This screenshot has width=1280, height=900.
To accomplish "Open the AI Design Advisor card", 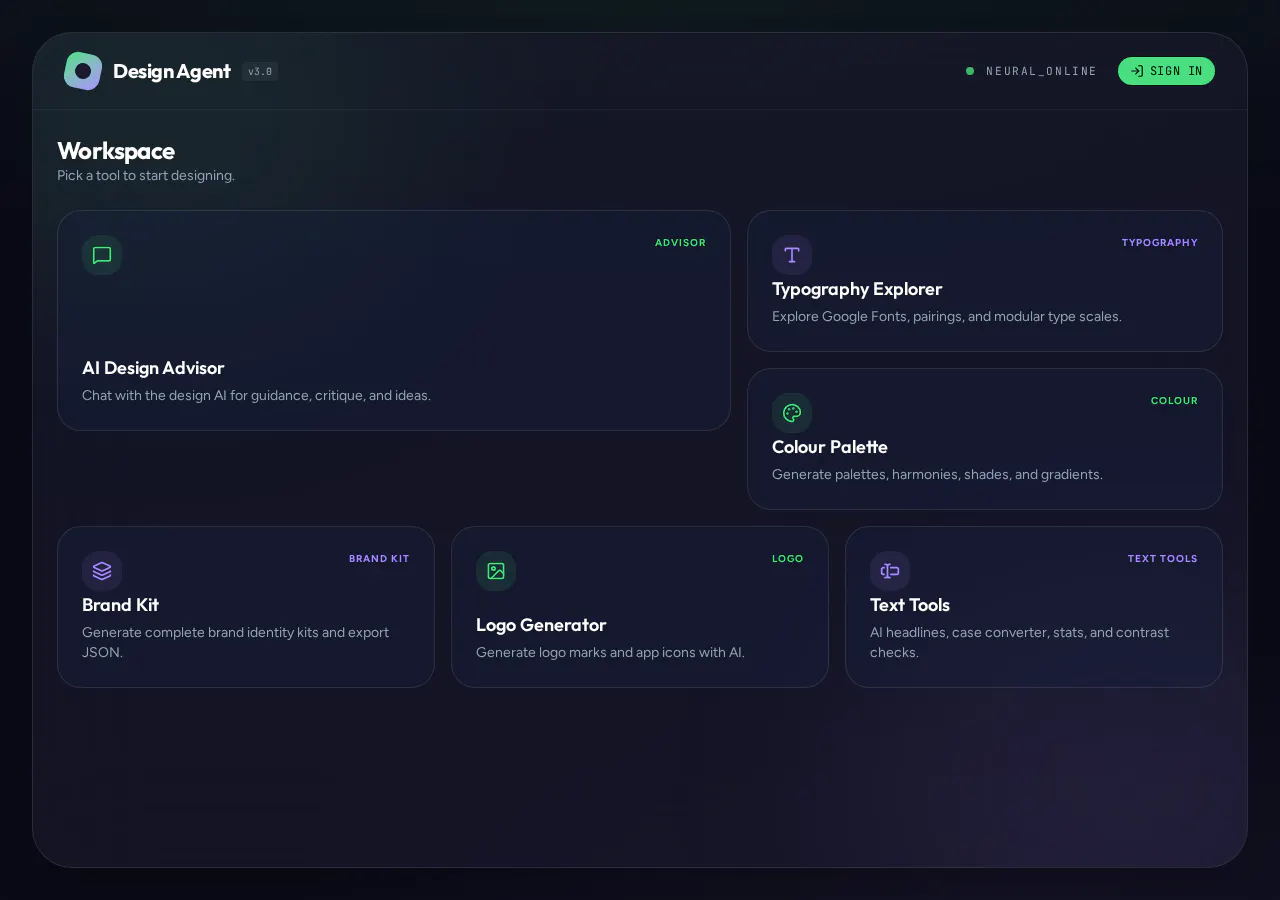I will 394,320.
